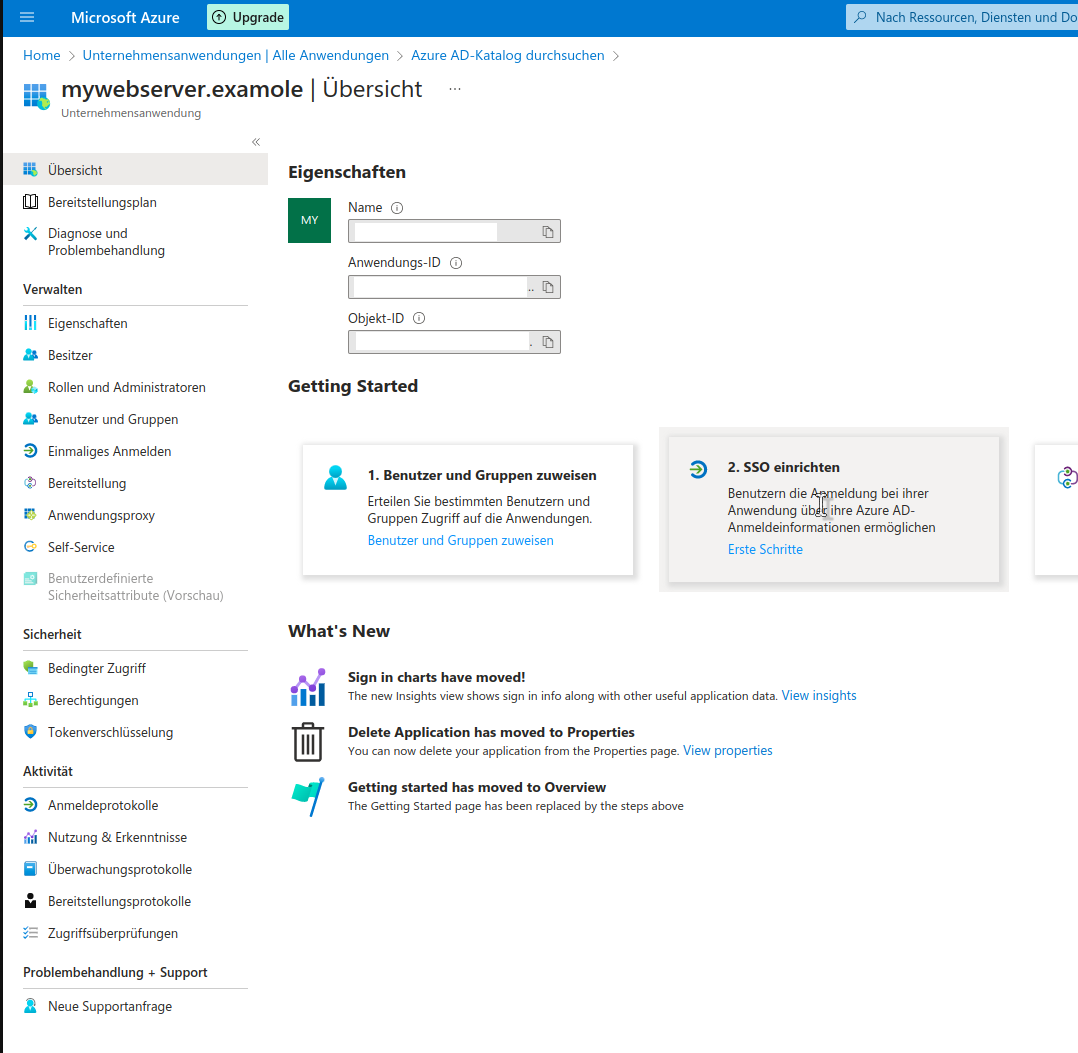Image resolution: width=1078 pixels, height=1053 pixels.
Task: Click the application grid icon beside title
Action: point(36,96)
